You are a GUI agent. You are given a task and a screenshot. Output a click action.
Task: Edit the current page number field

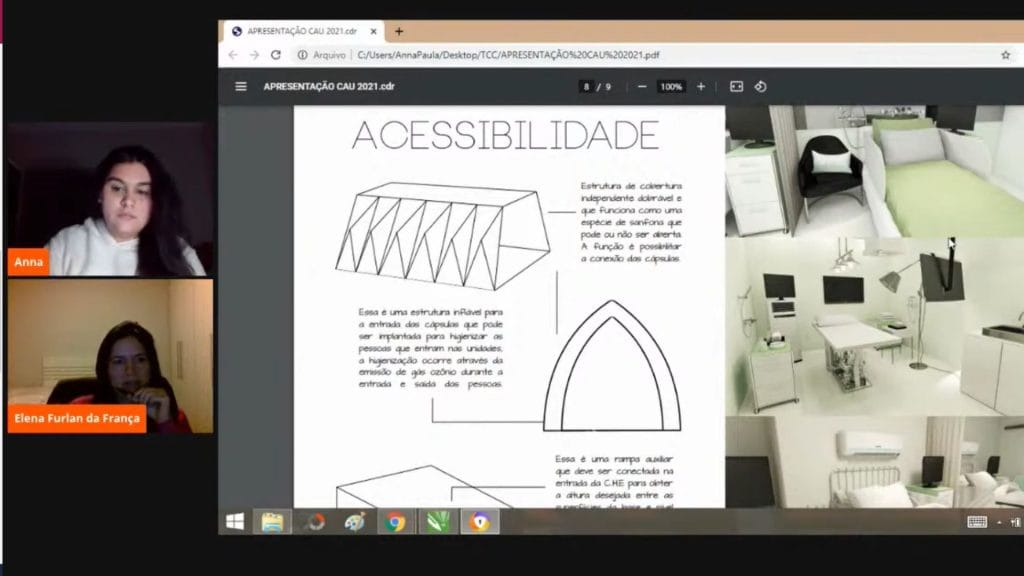[585, 87]
